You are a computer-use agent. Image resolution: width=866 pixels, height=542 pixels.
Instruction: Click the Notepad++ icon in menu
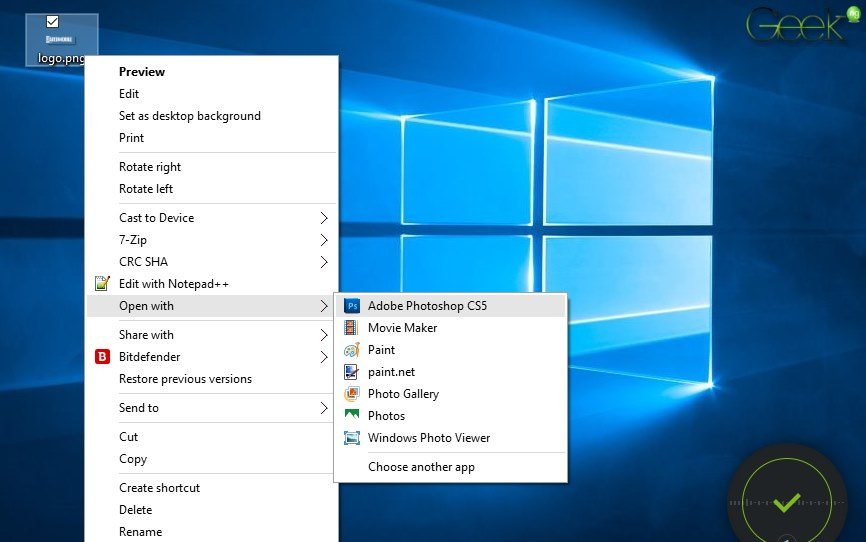coord(102,283)
